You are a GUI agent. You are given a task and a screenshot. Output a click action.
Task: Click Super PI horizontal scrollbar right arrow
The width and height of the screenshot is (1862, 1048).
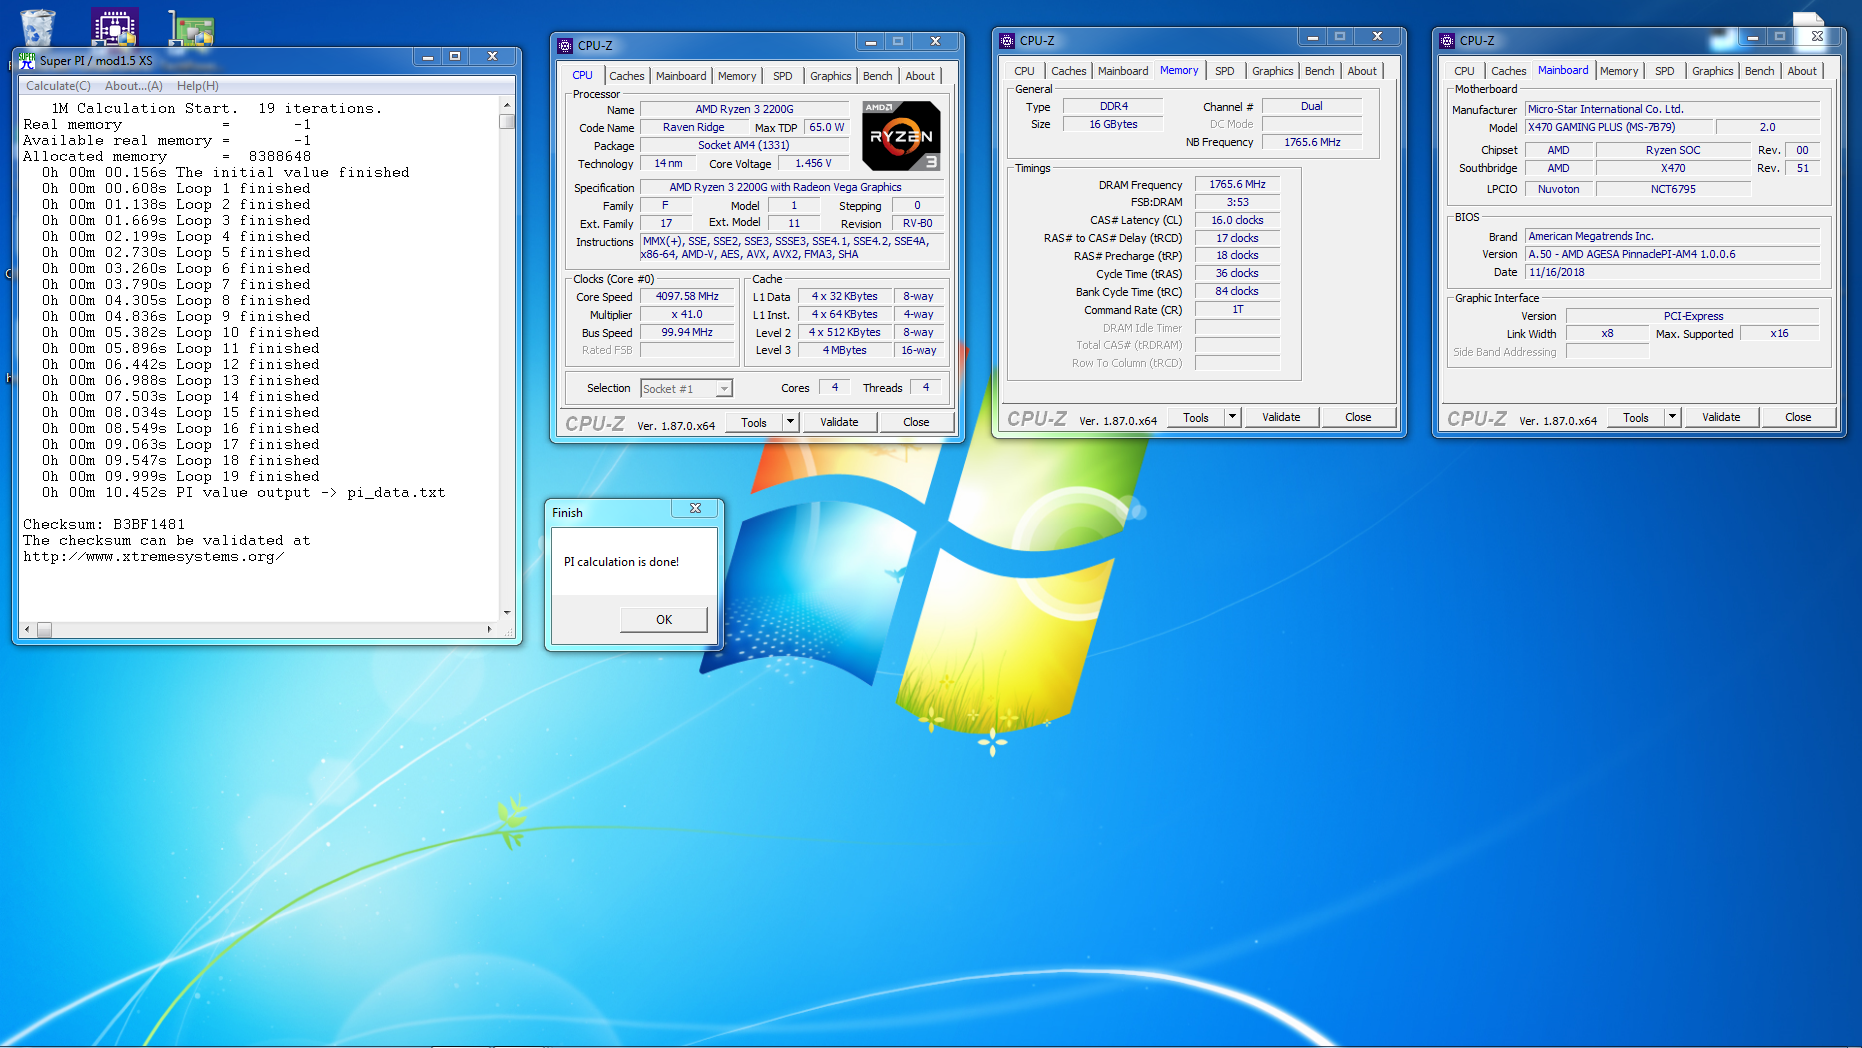point(490,630)
